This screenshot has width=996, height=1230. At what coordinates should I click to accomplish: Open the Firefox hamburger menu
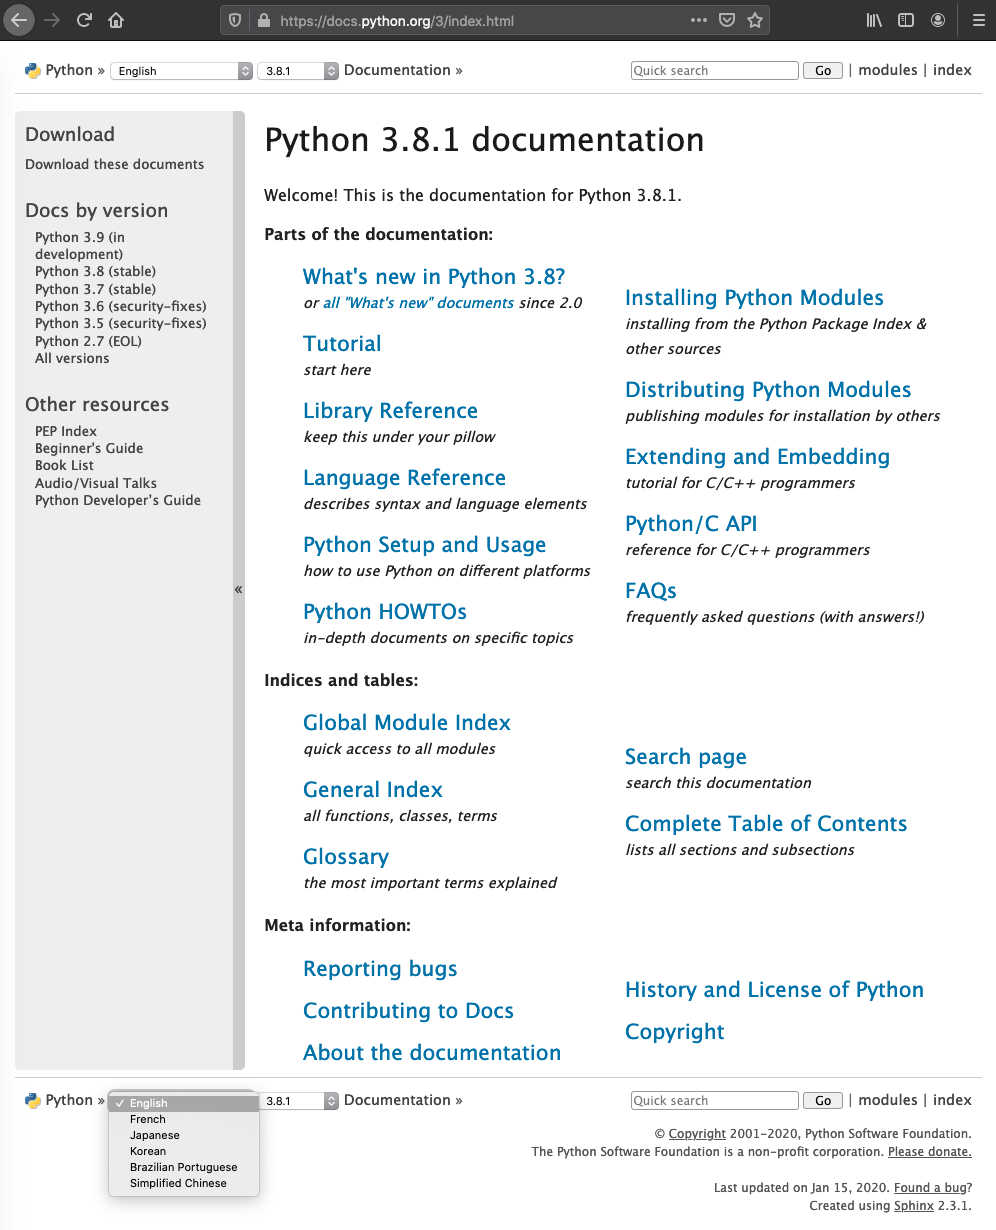pyautogui.click(x=979, y=20)
